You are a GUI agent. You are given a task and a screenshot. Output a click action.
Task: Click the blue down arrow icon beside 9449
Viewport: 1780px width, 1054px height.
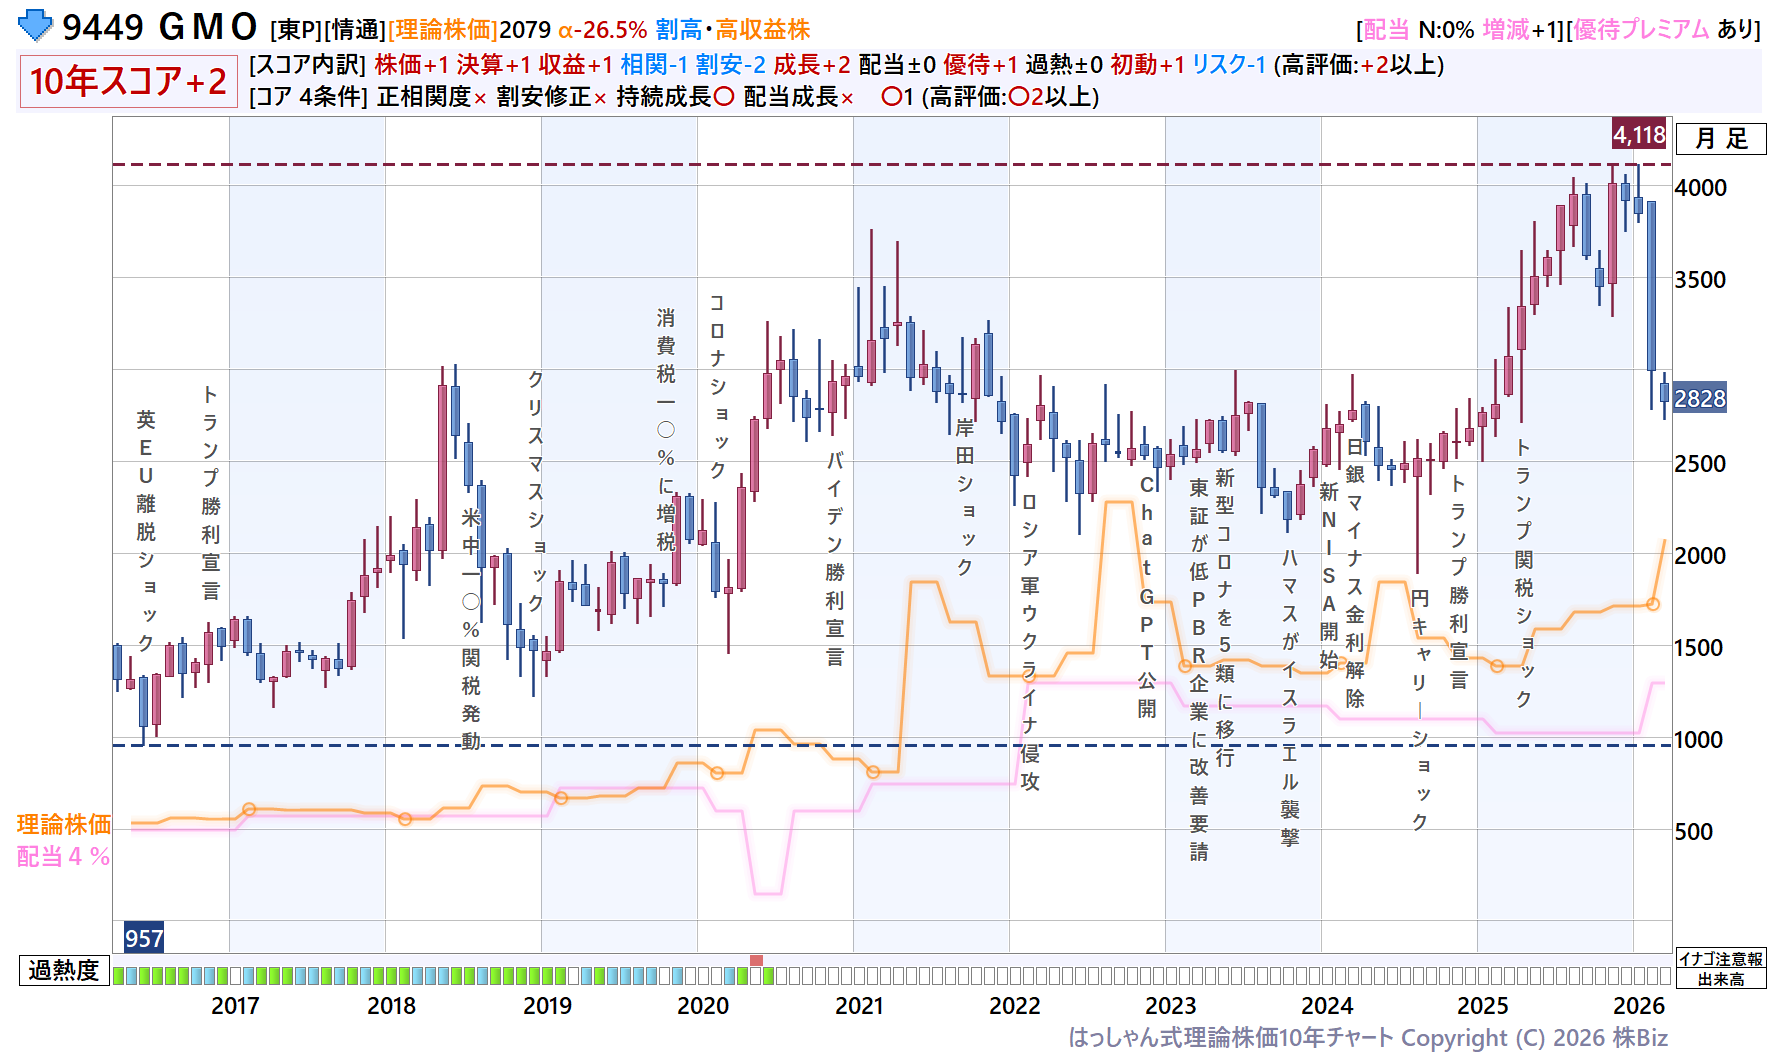click(36, 26)
